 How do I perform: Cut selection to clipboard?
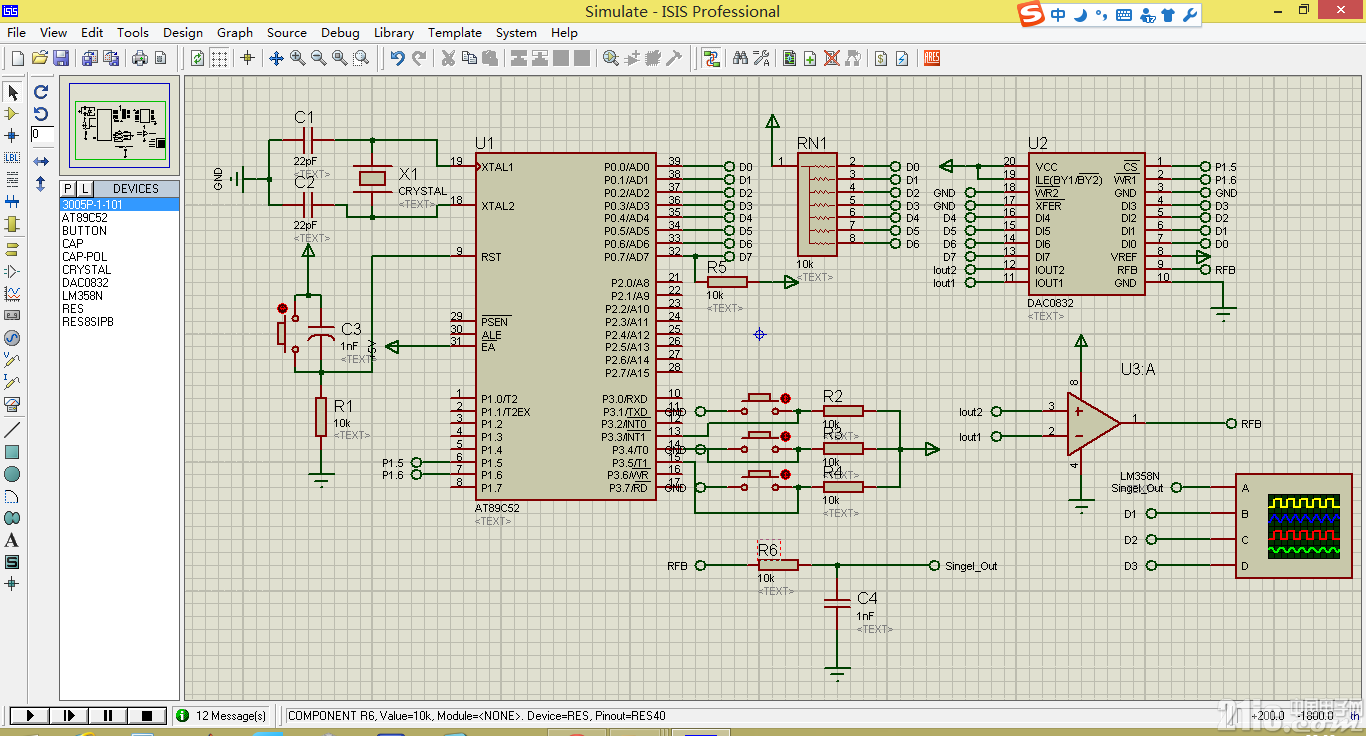[448, 58]
